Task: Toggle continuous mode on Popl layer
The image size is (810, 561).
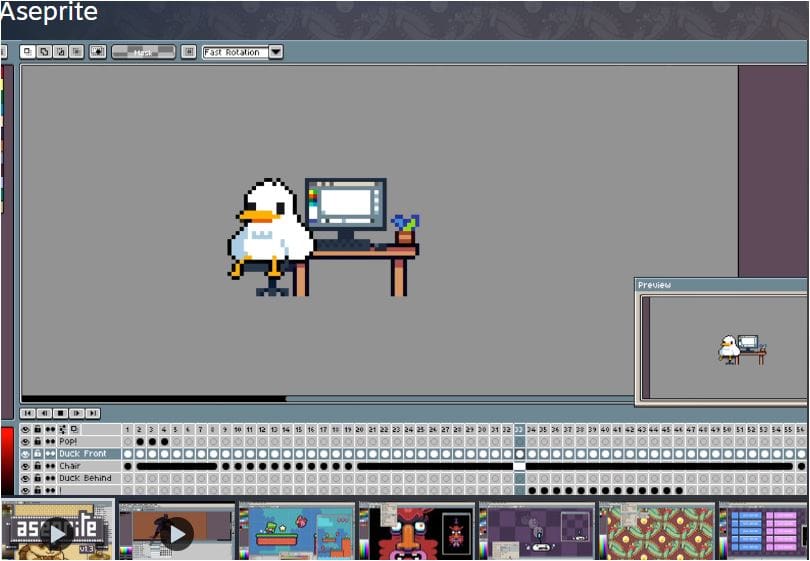Action: pos(50,442)
